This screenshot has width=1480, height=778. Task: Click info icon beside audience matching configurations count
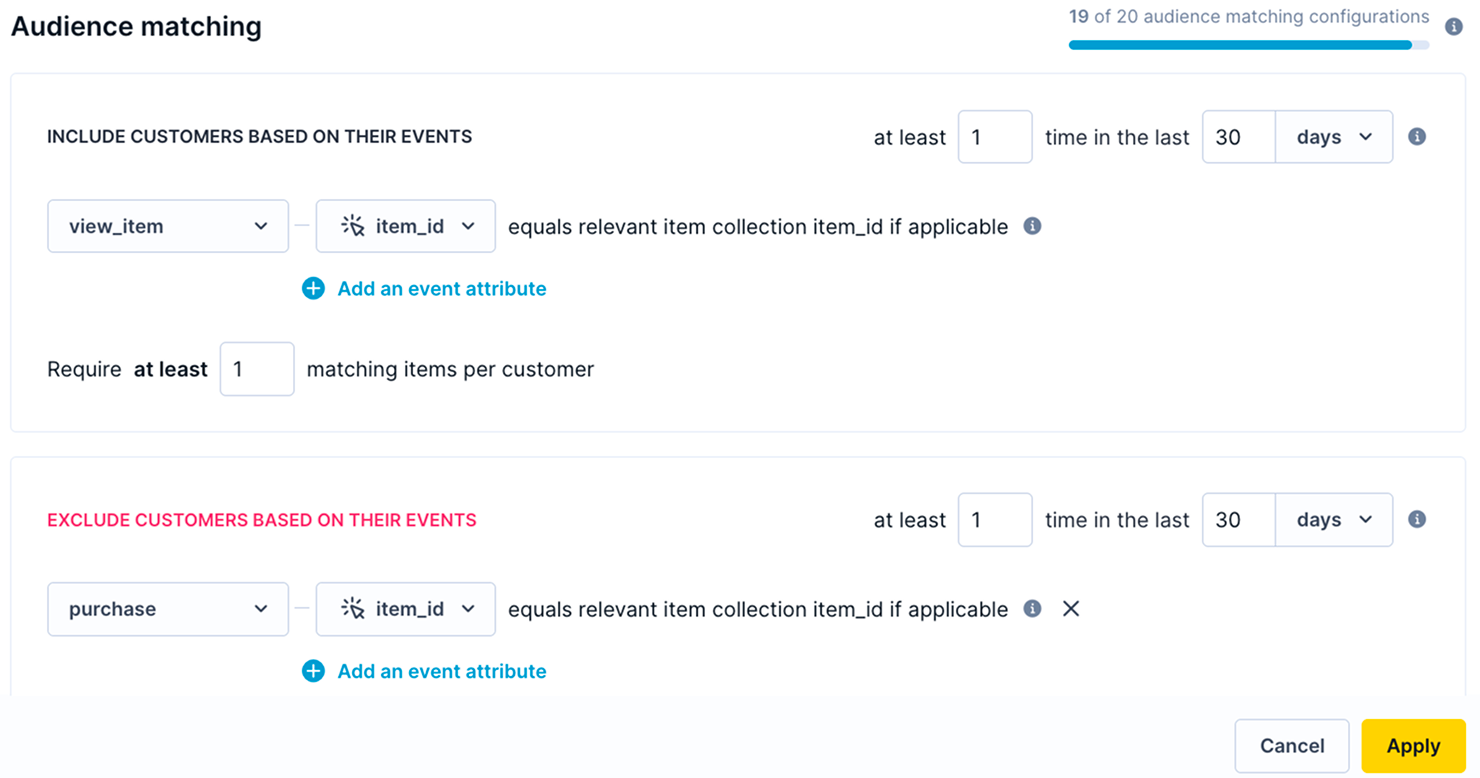1454,27
